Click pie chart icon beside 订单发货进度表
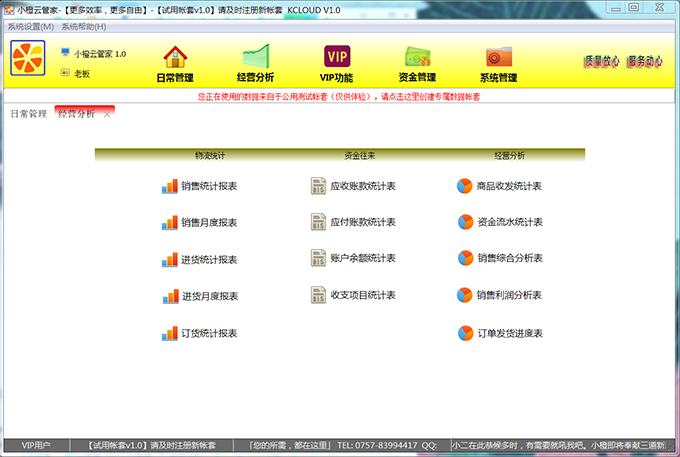680x457 pixels. [465, 333]
